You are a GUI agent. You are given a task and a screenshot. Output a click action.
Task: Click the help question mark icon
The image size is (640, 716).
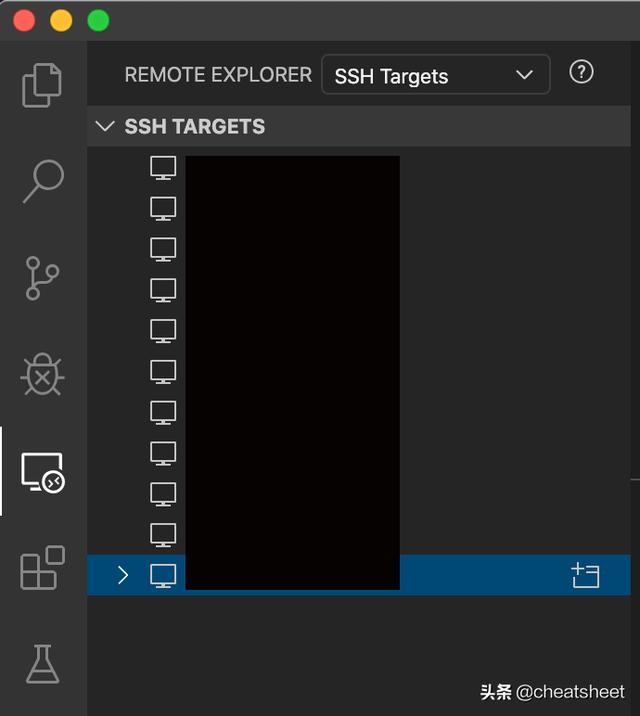pos(581,72)
